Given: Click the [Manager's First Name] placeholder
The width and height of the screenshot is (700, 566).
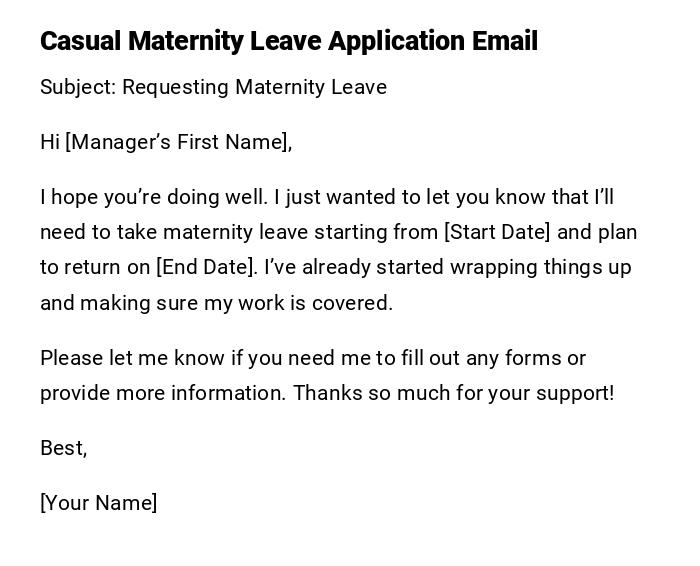Looking at the screenshot, I should click(176, 142).
